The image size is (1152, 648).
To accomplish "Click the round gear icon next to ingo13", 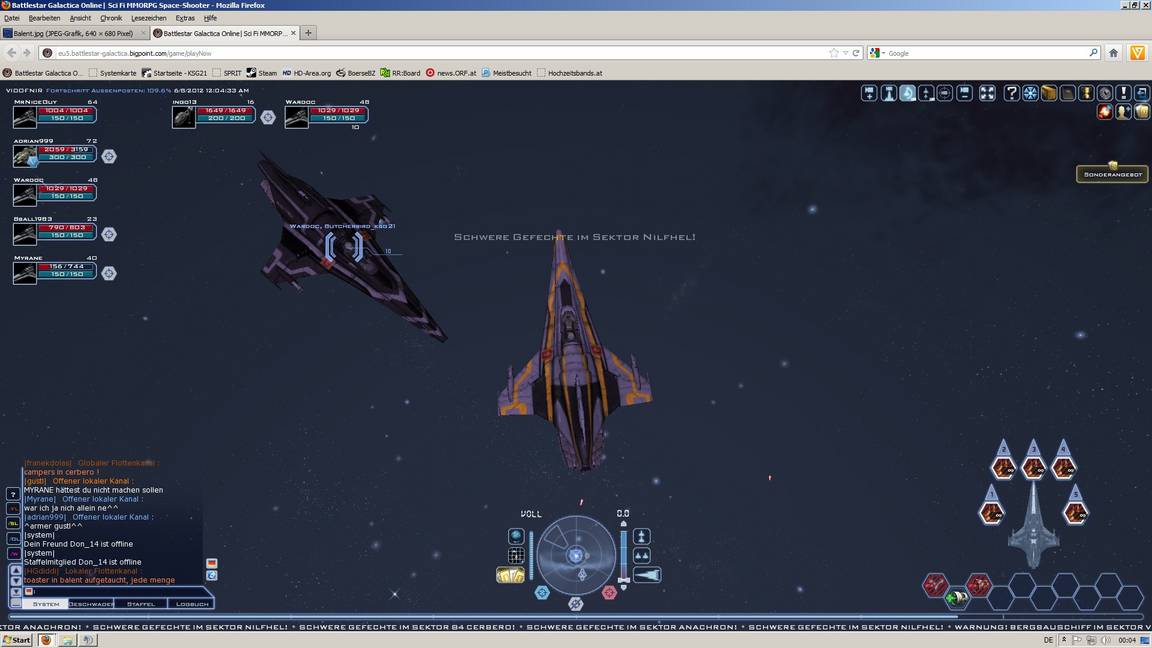I will click(267, 117).
